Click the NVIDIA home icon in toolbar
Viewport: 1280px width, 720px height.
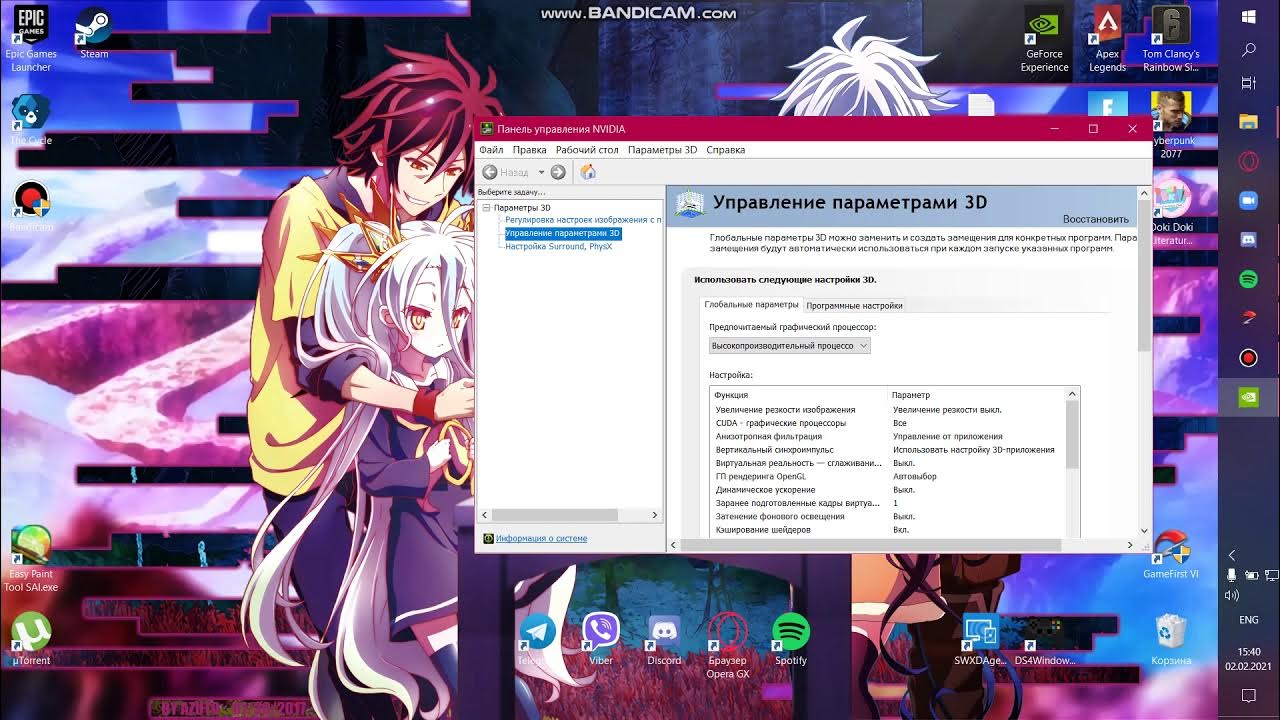588,172
